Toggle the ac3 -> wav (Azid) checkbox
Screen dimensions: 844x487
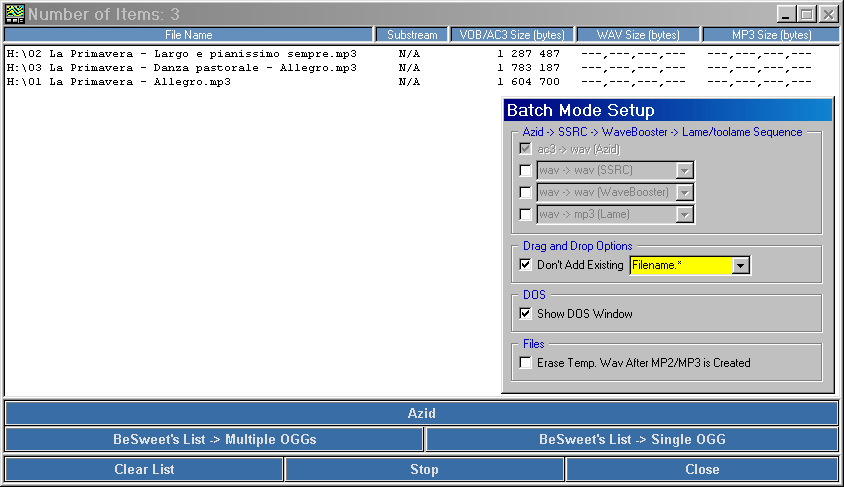click(525, 149)
